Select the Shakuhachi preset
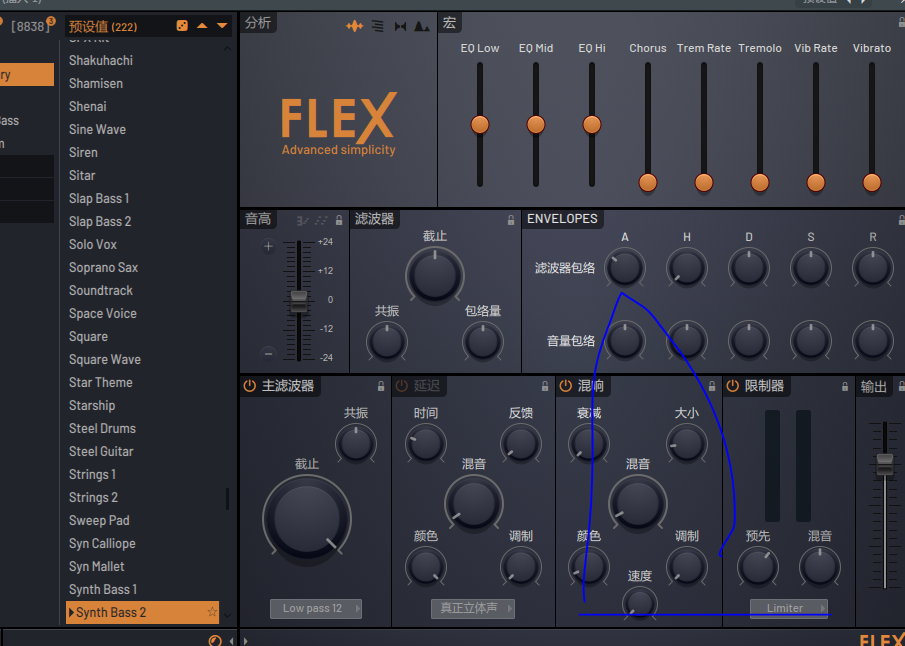This screenshot has height=646, width=905. tap(101, 61)
